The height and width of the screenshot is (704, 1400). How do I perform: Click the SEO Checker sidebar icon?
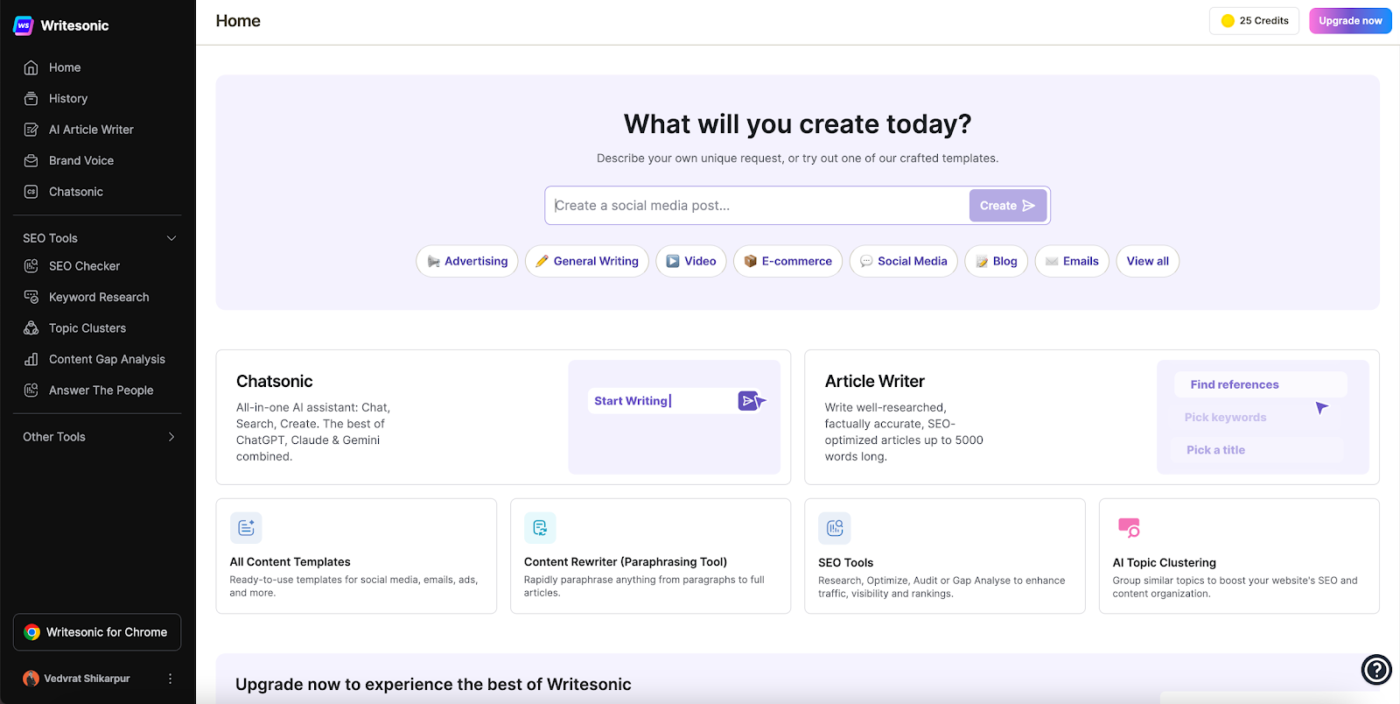31,266
